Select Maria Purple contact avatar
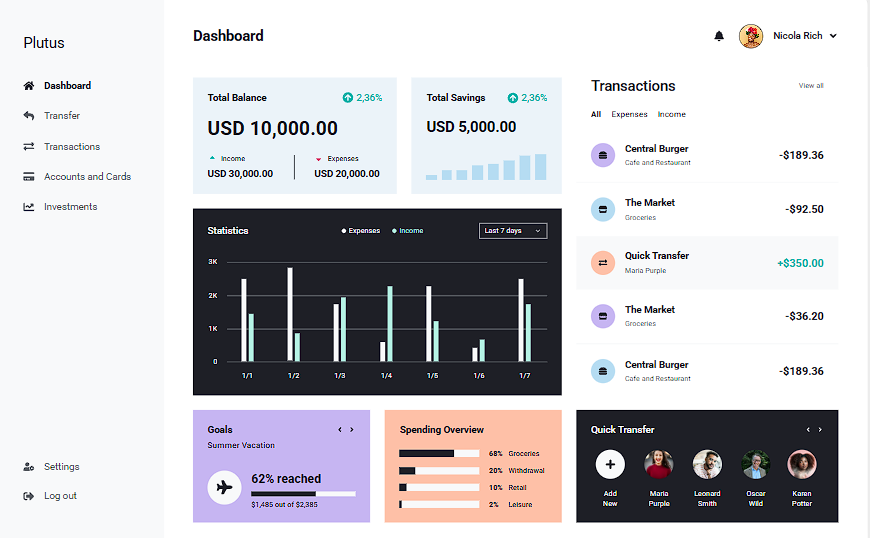Viewport: 870px width, 538px height. [x=659, y=464]
